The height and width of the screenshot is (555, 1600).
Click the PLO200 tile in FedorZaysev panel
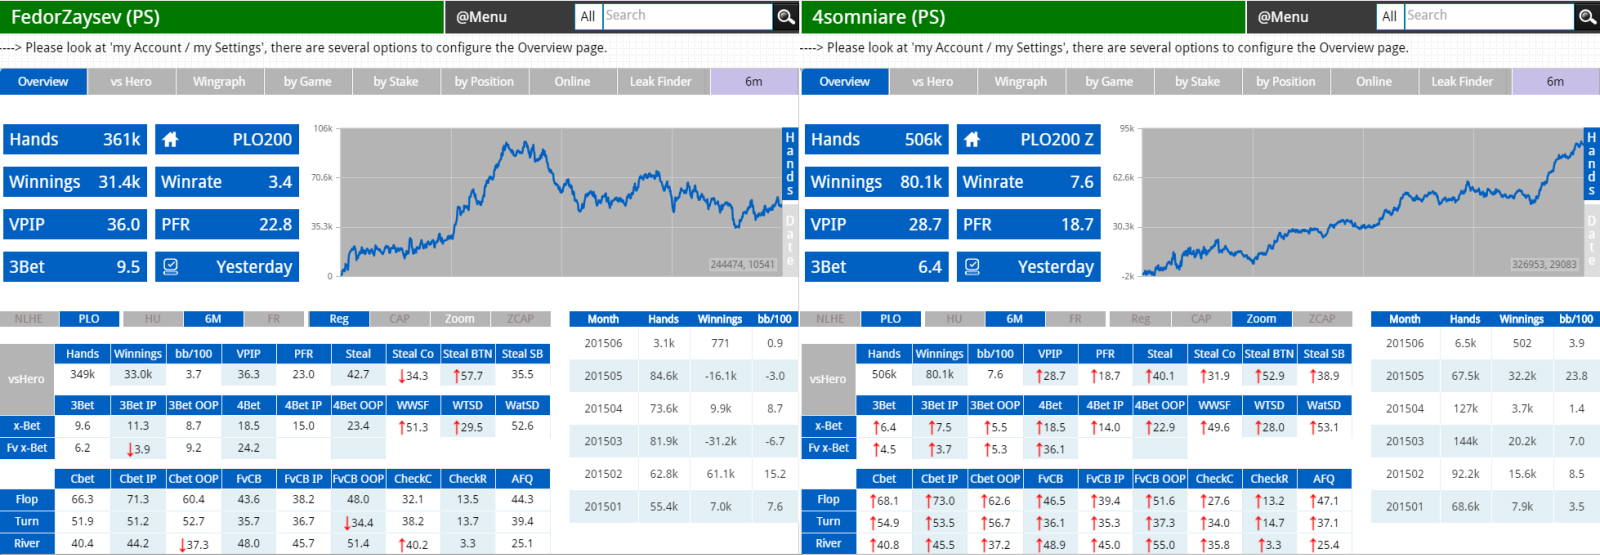click(227, 140)
